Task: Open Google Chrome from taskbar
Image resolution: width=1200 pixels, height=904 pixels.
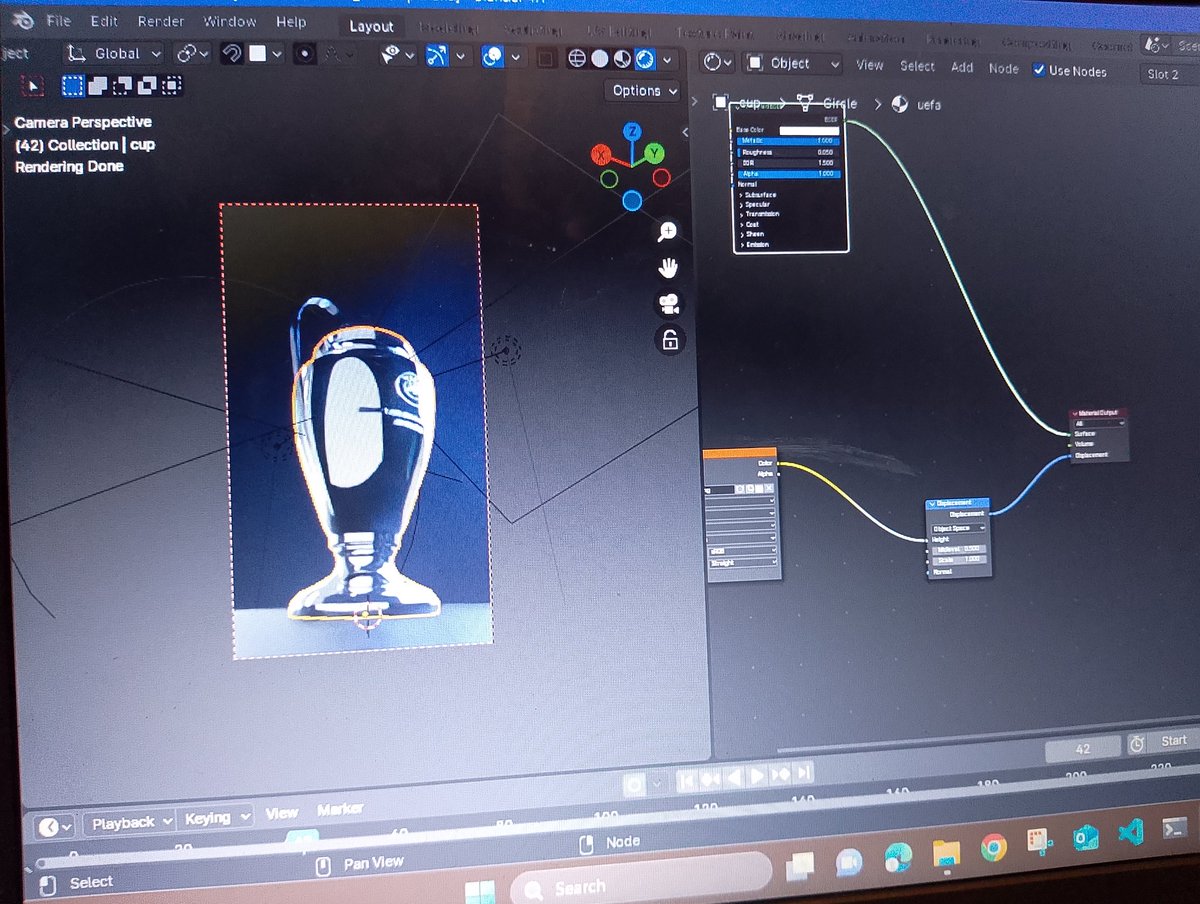Action: pyautogui.click(x=992, y=847)
